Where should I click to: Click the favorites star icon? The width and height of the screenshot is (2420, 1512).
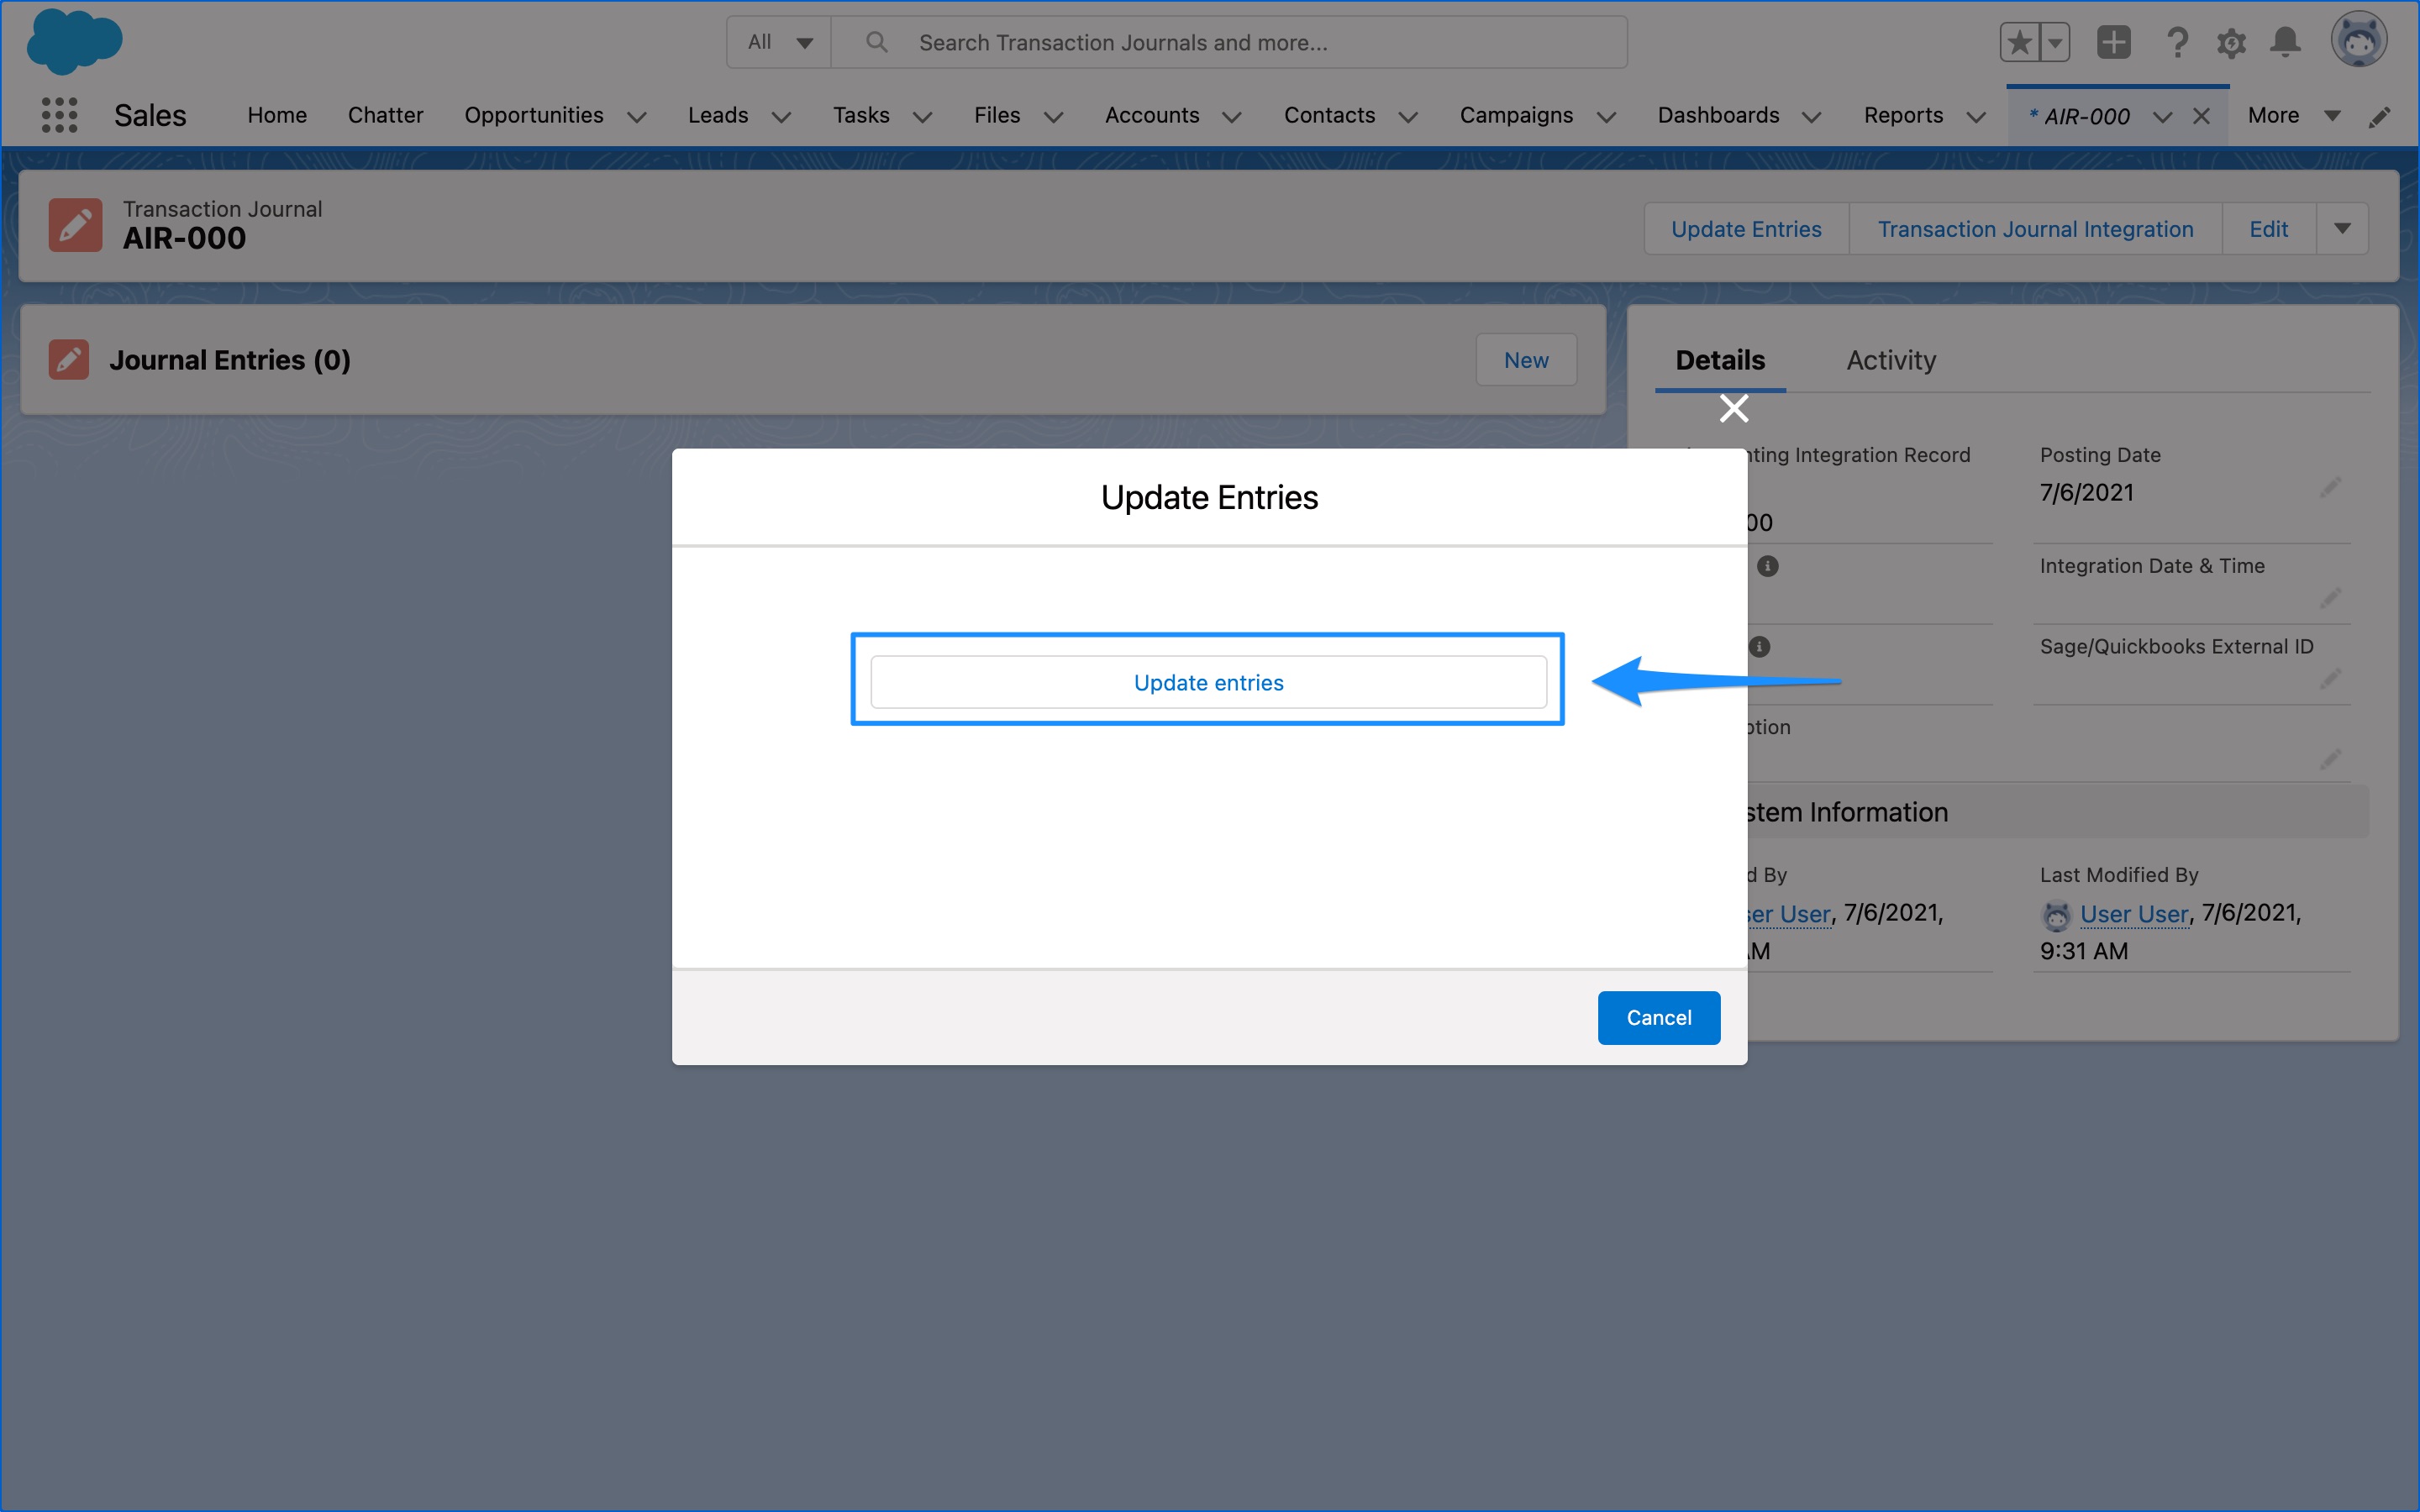[x=2019, y=42]
